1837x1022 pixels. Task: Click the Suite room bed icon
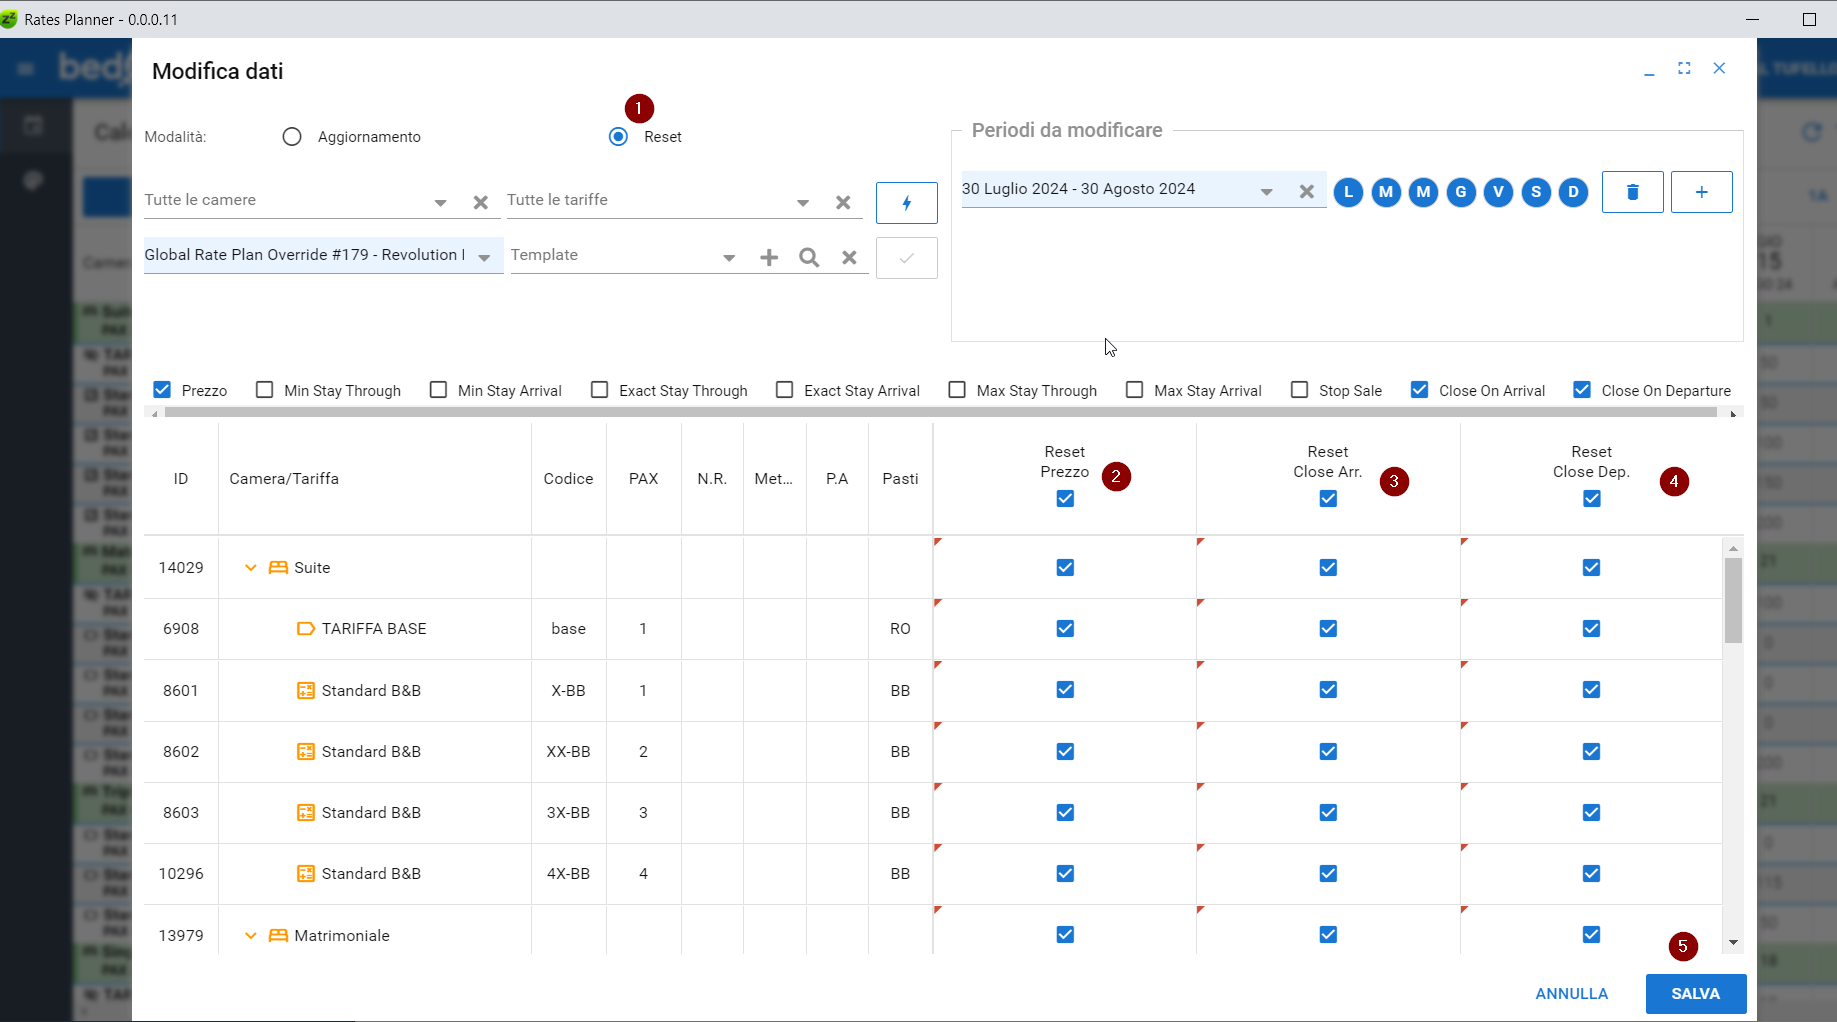pos(278,568)
